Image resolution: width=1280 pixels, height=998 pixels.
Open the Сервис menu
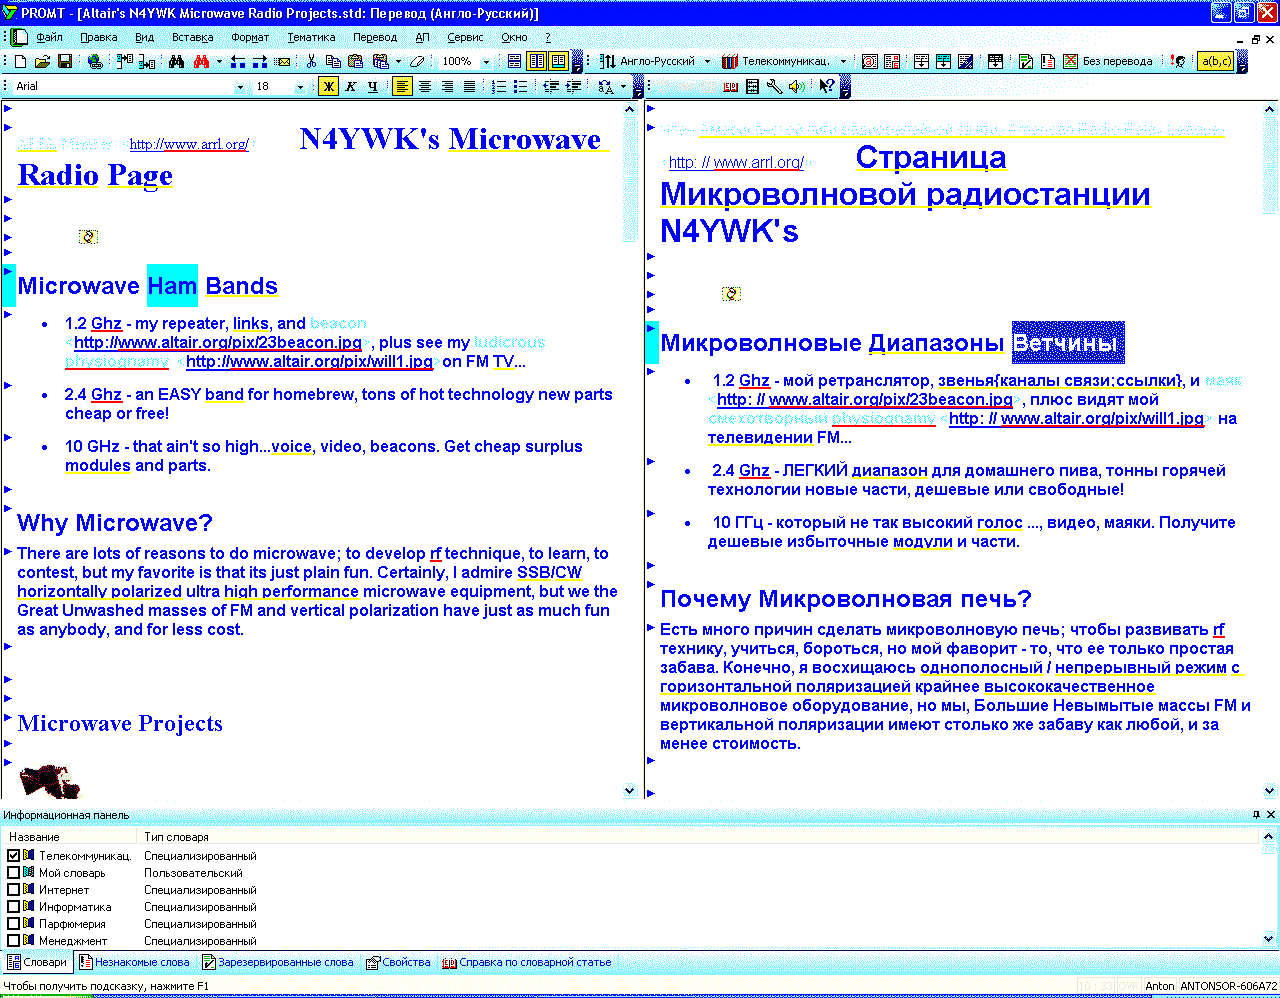pos(465,37)
